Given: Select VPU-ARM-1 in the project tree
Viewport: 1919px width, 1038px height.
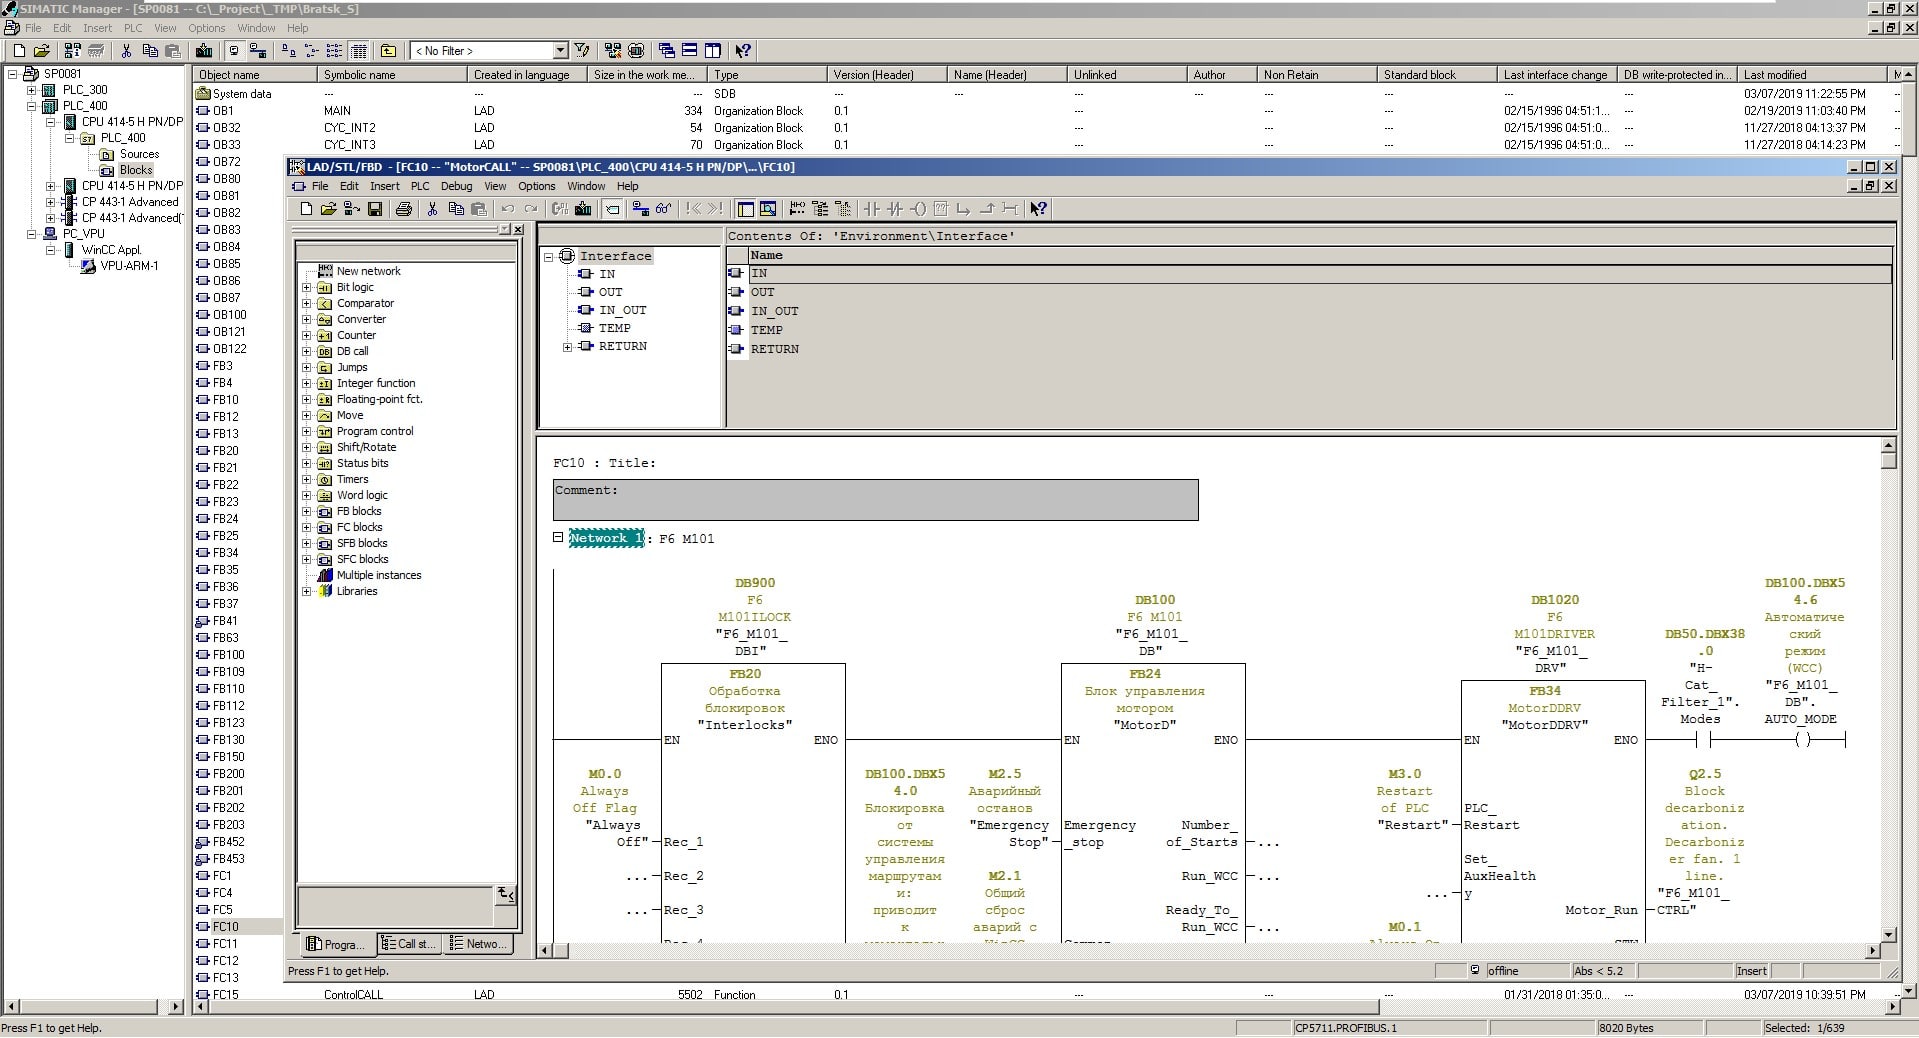Looking at the screenshot, I should tap(129, 266).
